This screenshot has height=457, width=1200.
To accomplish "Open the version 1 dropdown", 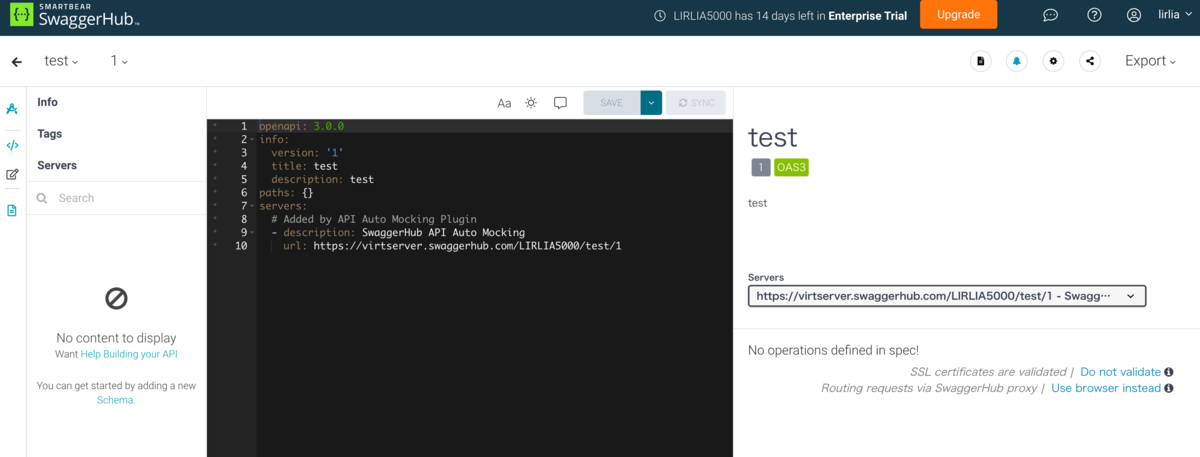I will pyautogui.click(x=119, y=61).
